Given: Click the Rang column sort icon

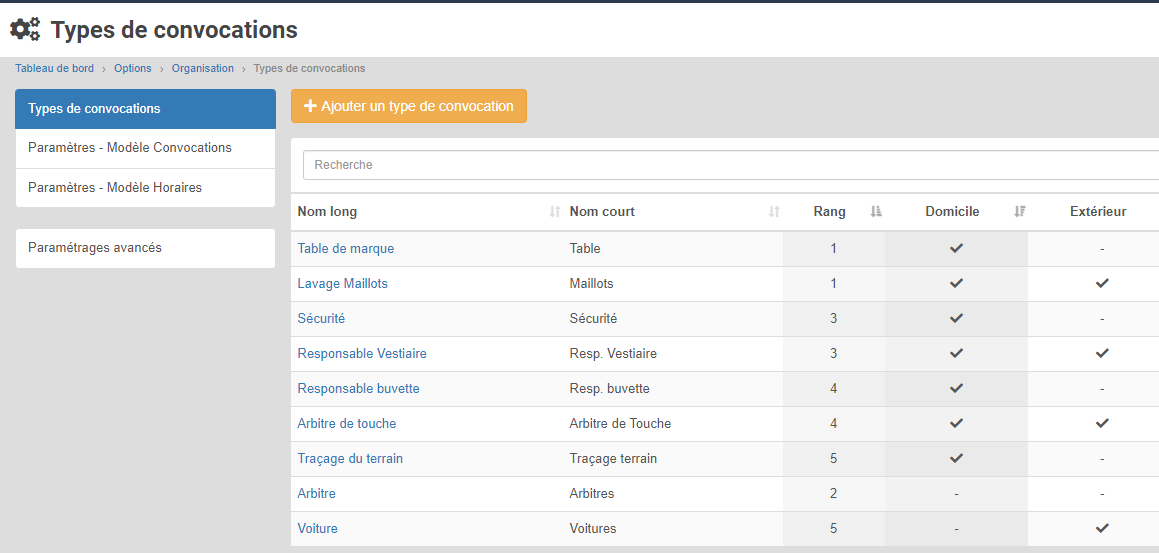Looking at the screenshot, I should click(876, 212).
